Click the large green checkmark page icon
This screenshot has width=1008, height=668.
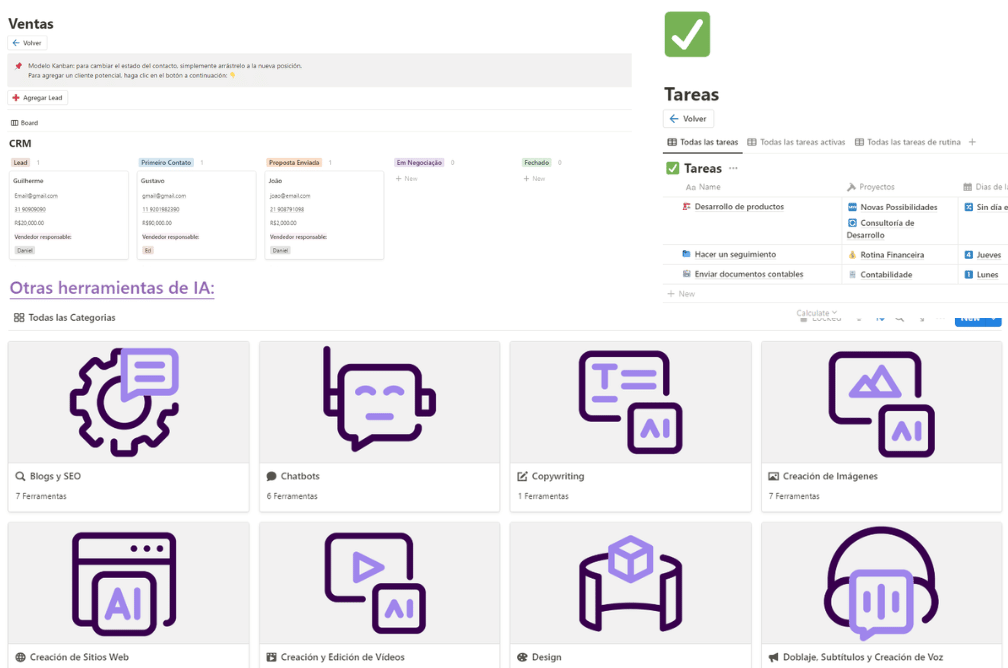coord(687,35)
